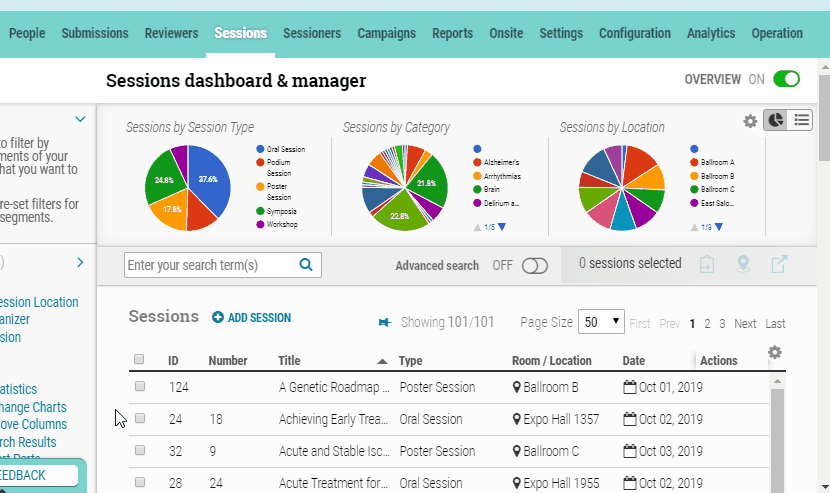The height and width of the screenshot is (493, 830).
Task: Open table column settings gear
Action: click(x=774, y=352)
